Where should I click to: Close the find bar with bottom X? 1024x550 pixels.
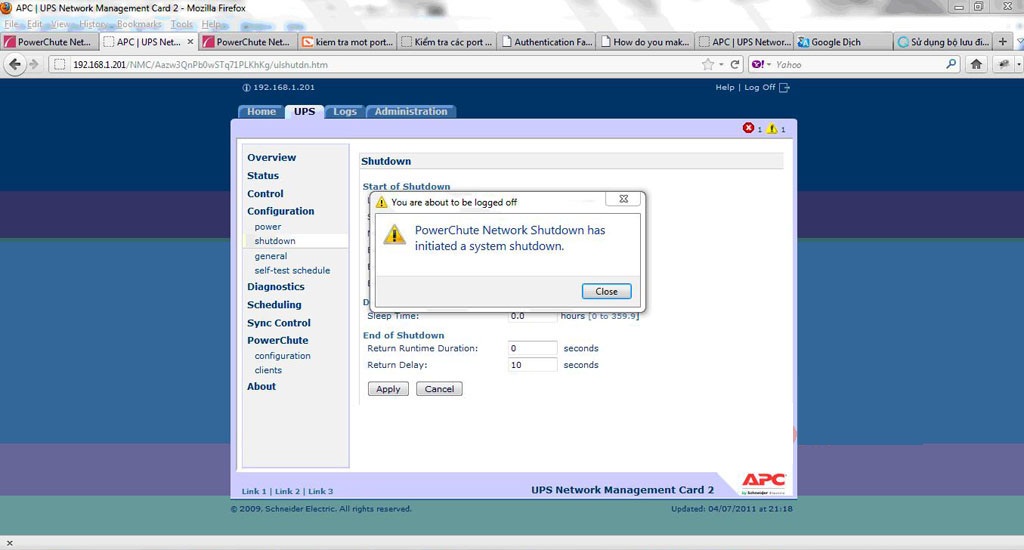[x=9, y=543]
